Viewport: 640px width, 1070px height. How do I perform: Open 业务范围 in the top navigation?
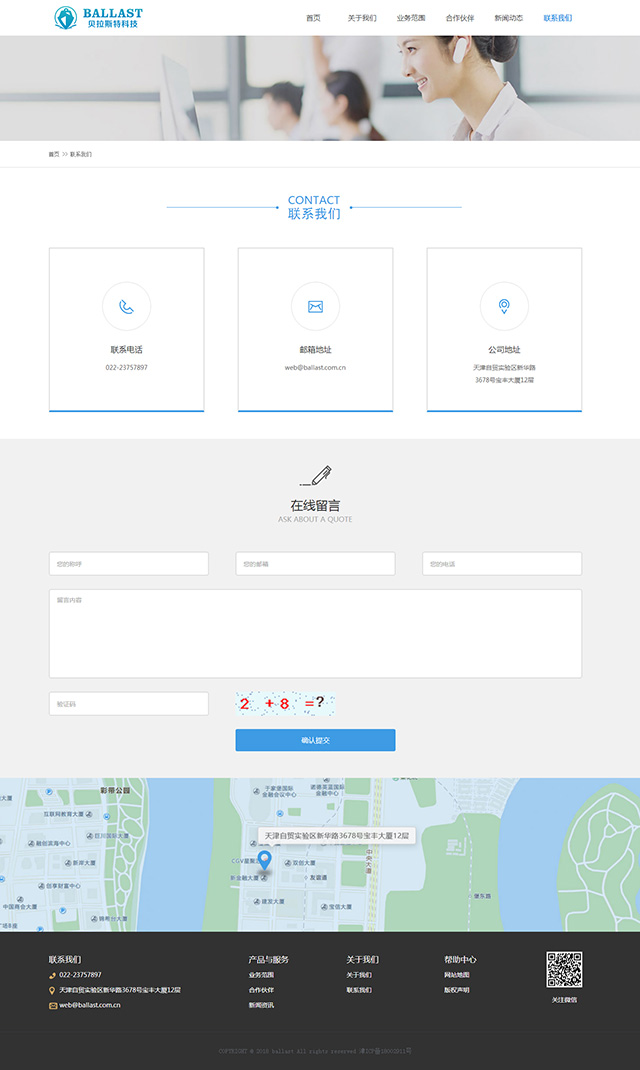pos(411,18)
